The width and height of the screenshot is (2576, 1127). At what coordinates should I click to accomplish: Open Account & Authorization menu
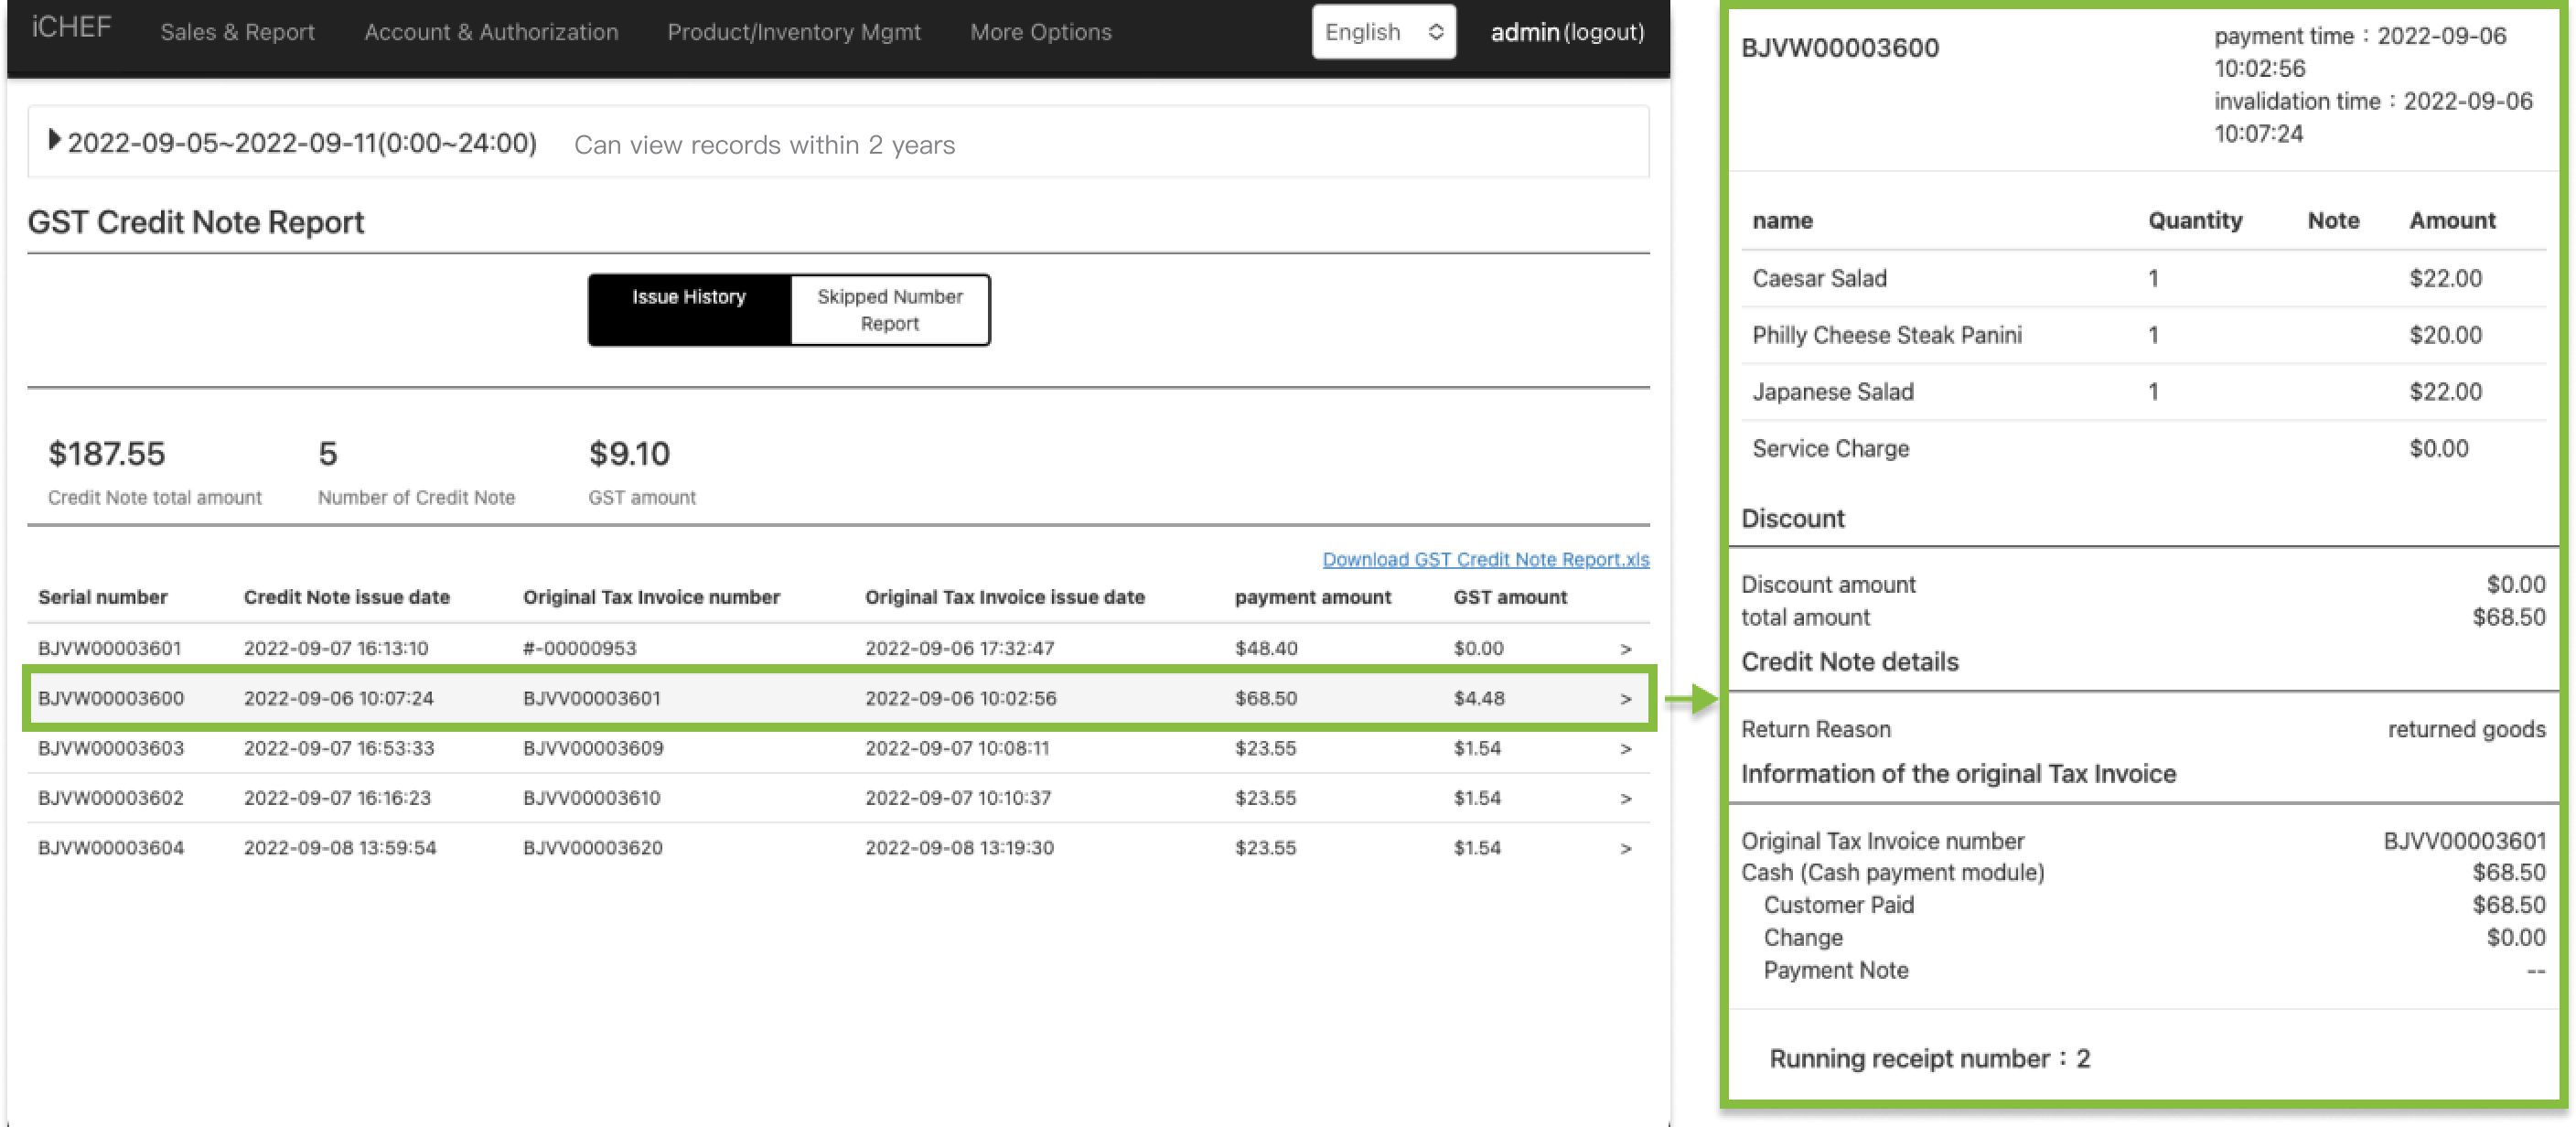491,32
